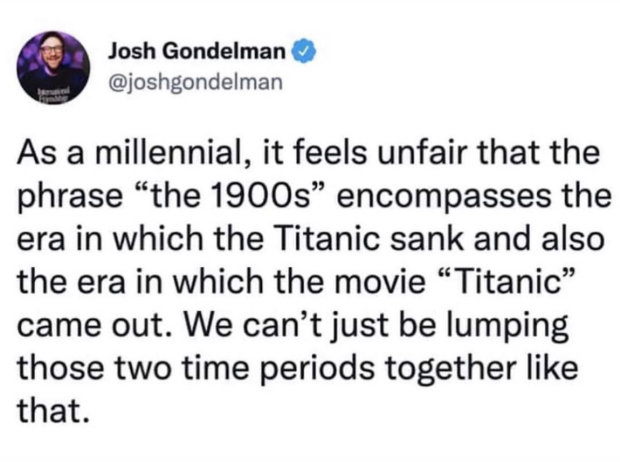Click the blue verified checkmark badge
Viewport: 620px width, 462px height.
[x=304, y=51]
